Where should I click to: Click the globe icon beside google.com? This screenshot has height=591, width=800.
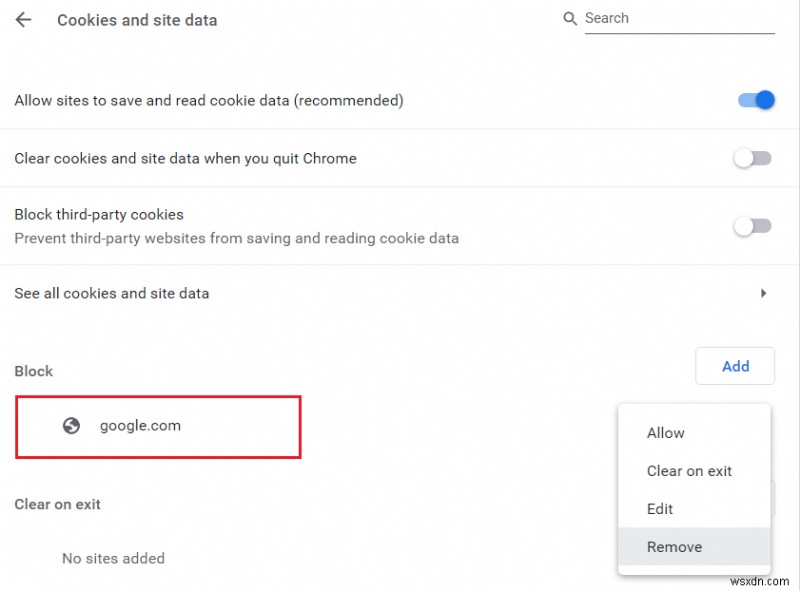(71, 426)
